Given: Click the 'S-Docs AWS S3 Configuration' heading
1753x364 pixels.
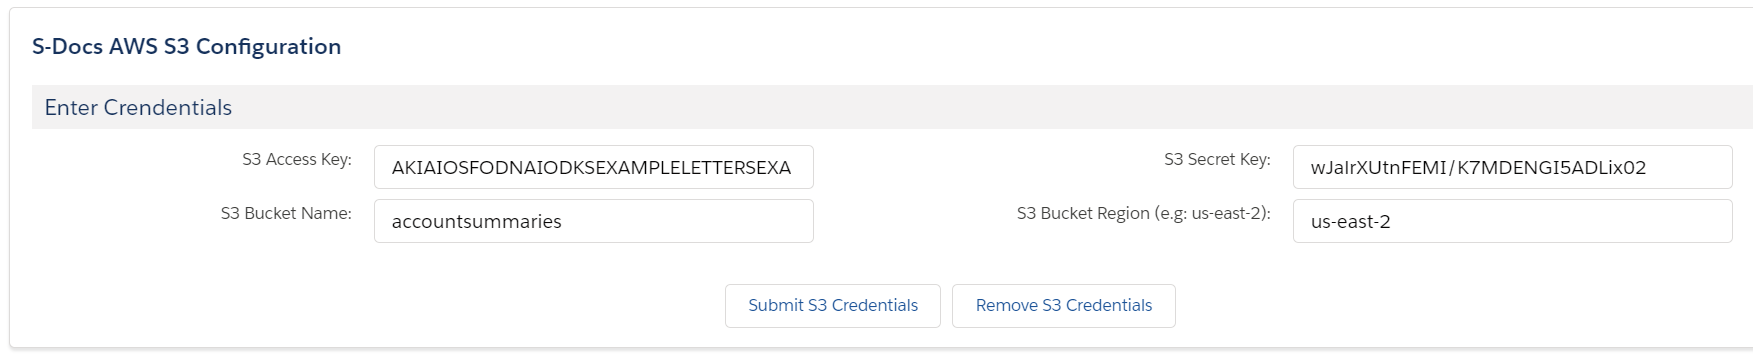Looking at the screenshot, I should (186, 47).
